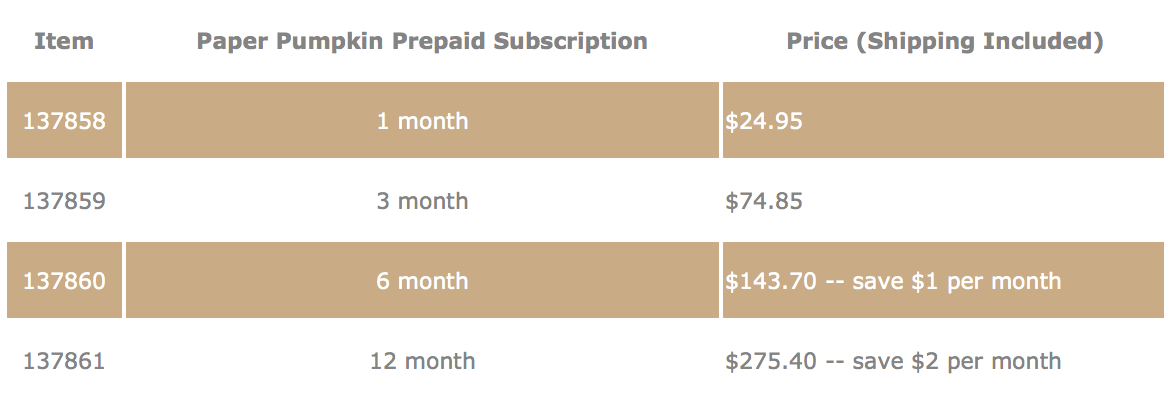The width and height of the screenshot is (1164, 400).
Task: Click the 6 month subscription cell
Action: coord(422,281)
